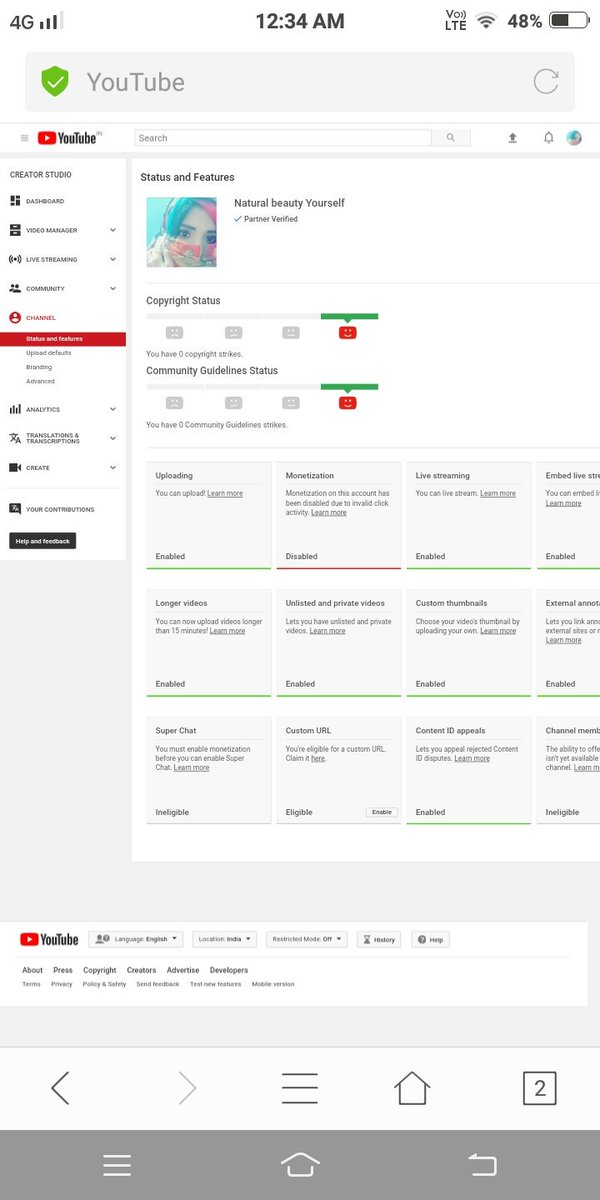The height and width of the screenshot is (1200, 600).
Task: Click Learn more in Live streaming card
Action: coord(498,493)
